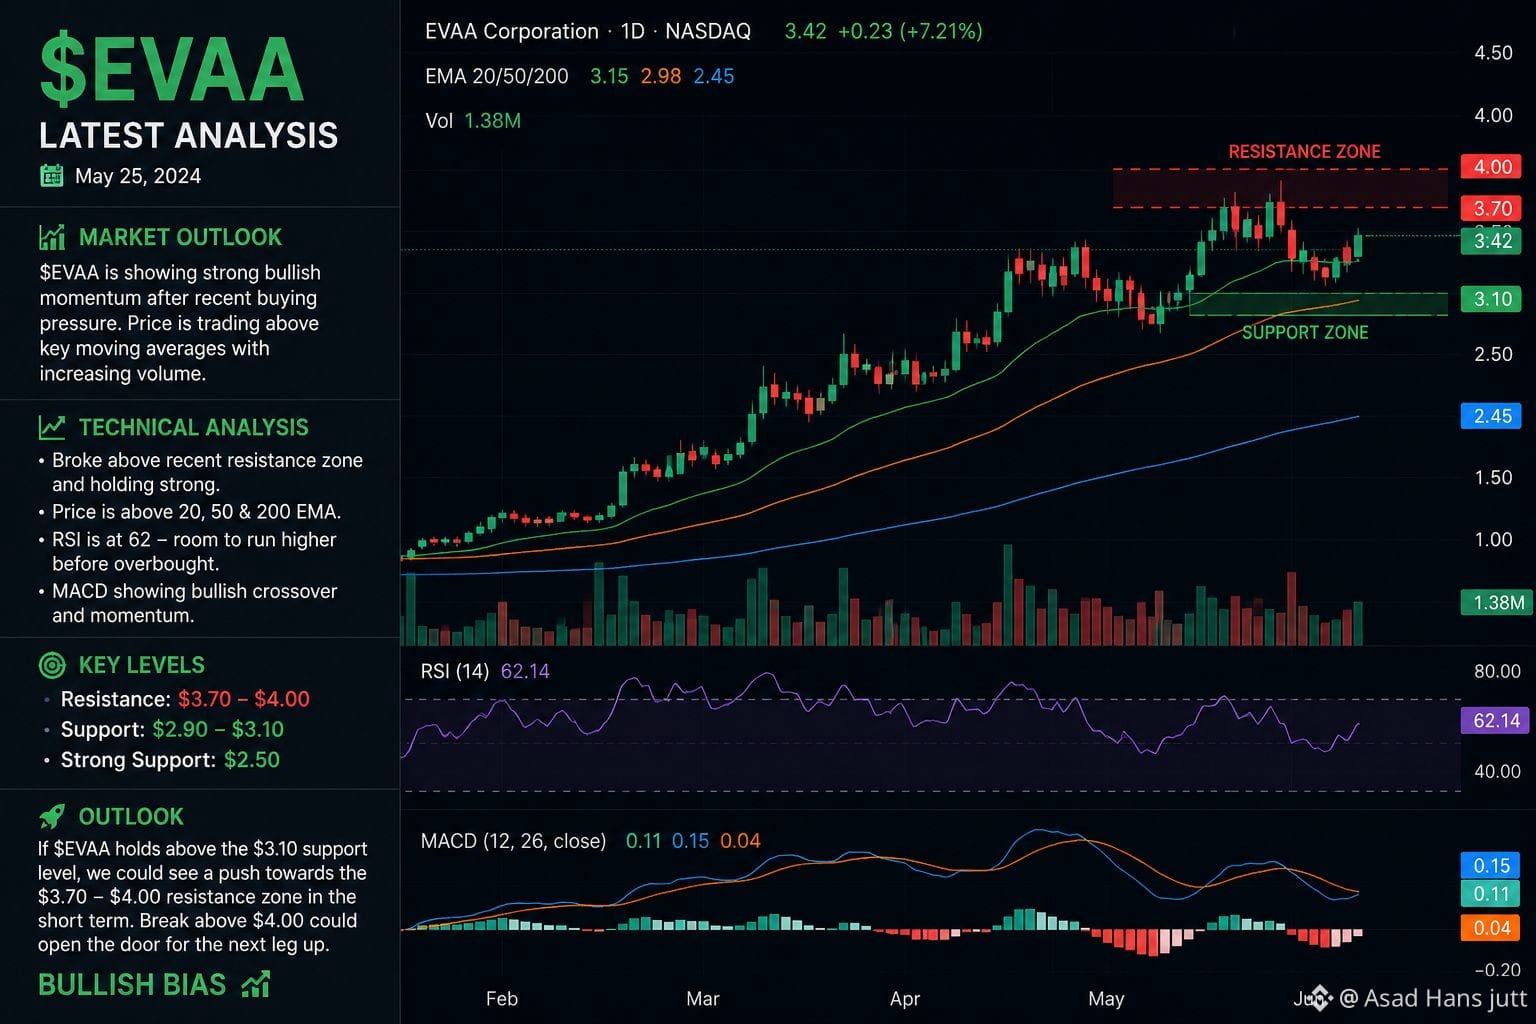Screen dimensions: 1536x1024
Task: Select the target icon next to Key Levels
Action: (51, 665)
